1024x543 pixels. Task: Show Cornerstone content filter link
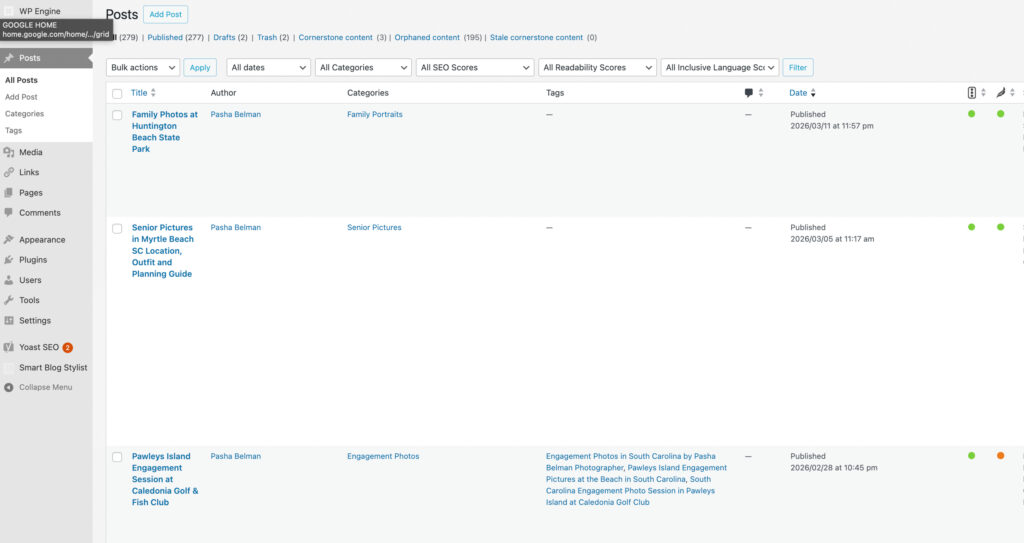tap(336, 37)
